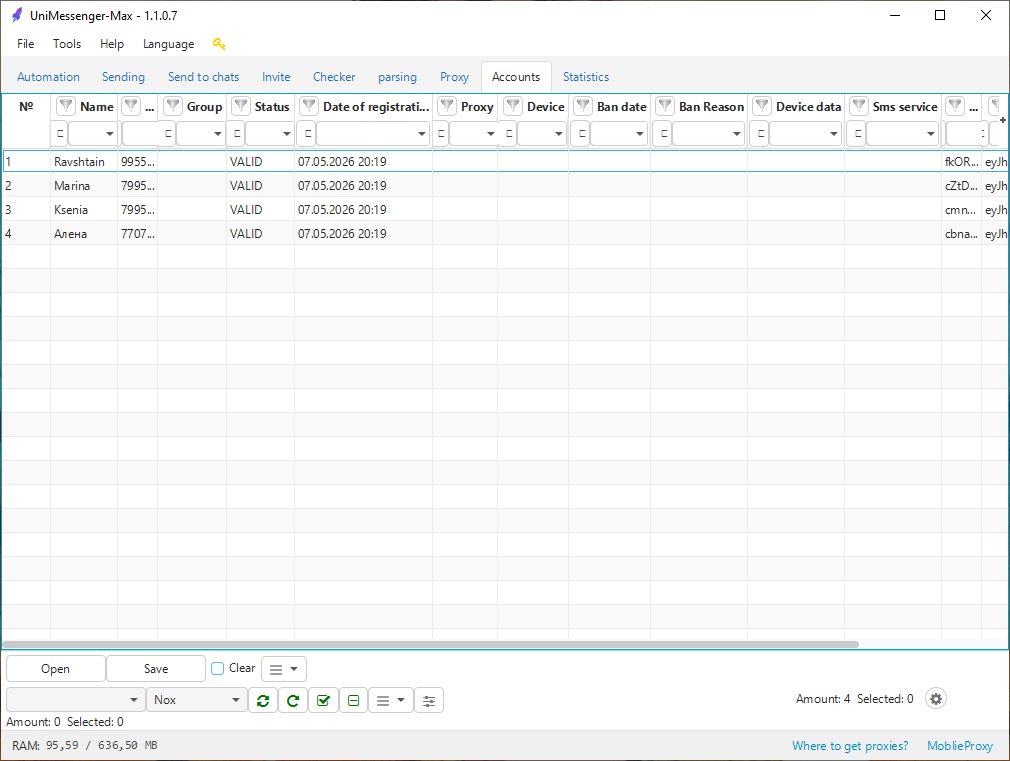
Task: Click the filter icon beside Sms service
Action: click(x=859, y=106)
